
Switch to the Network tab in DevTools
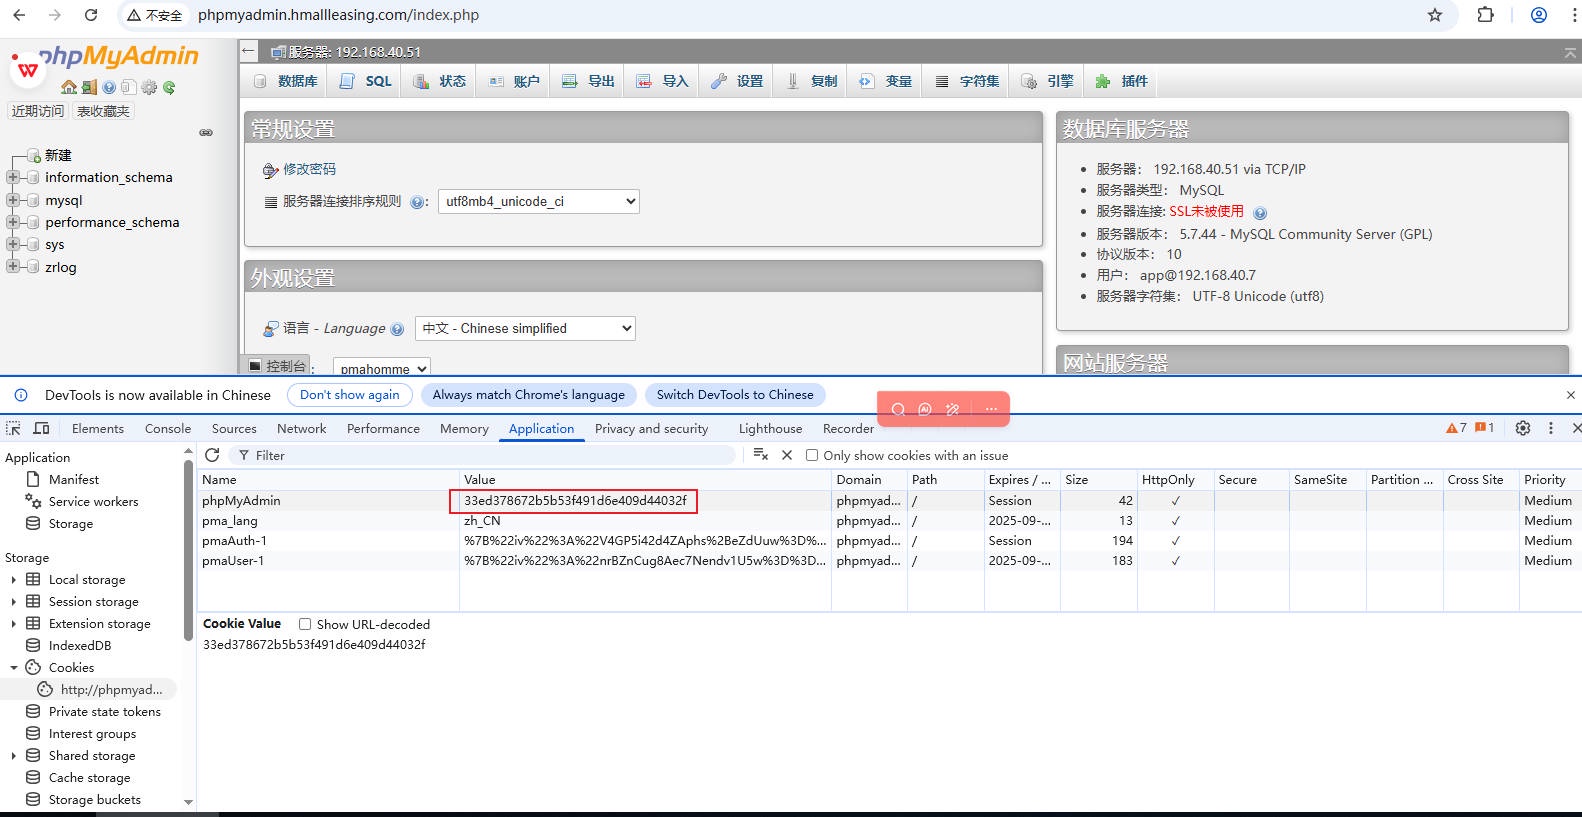point(301,428)
